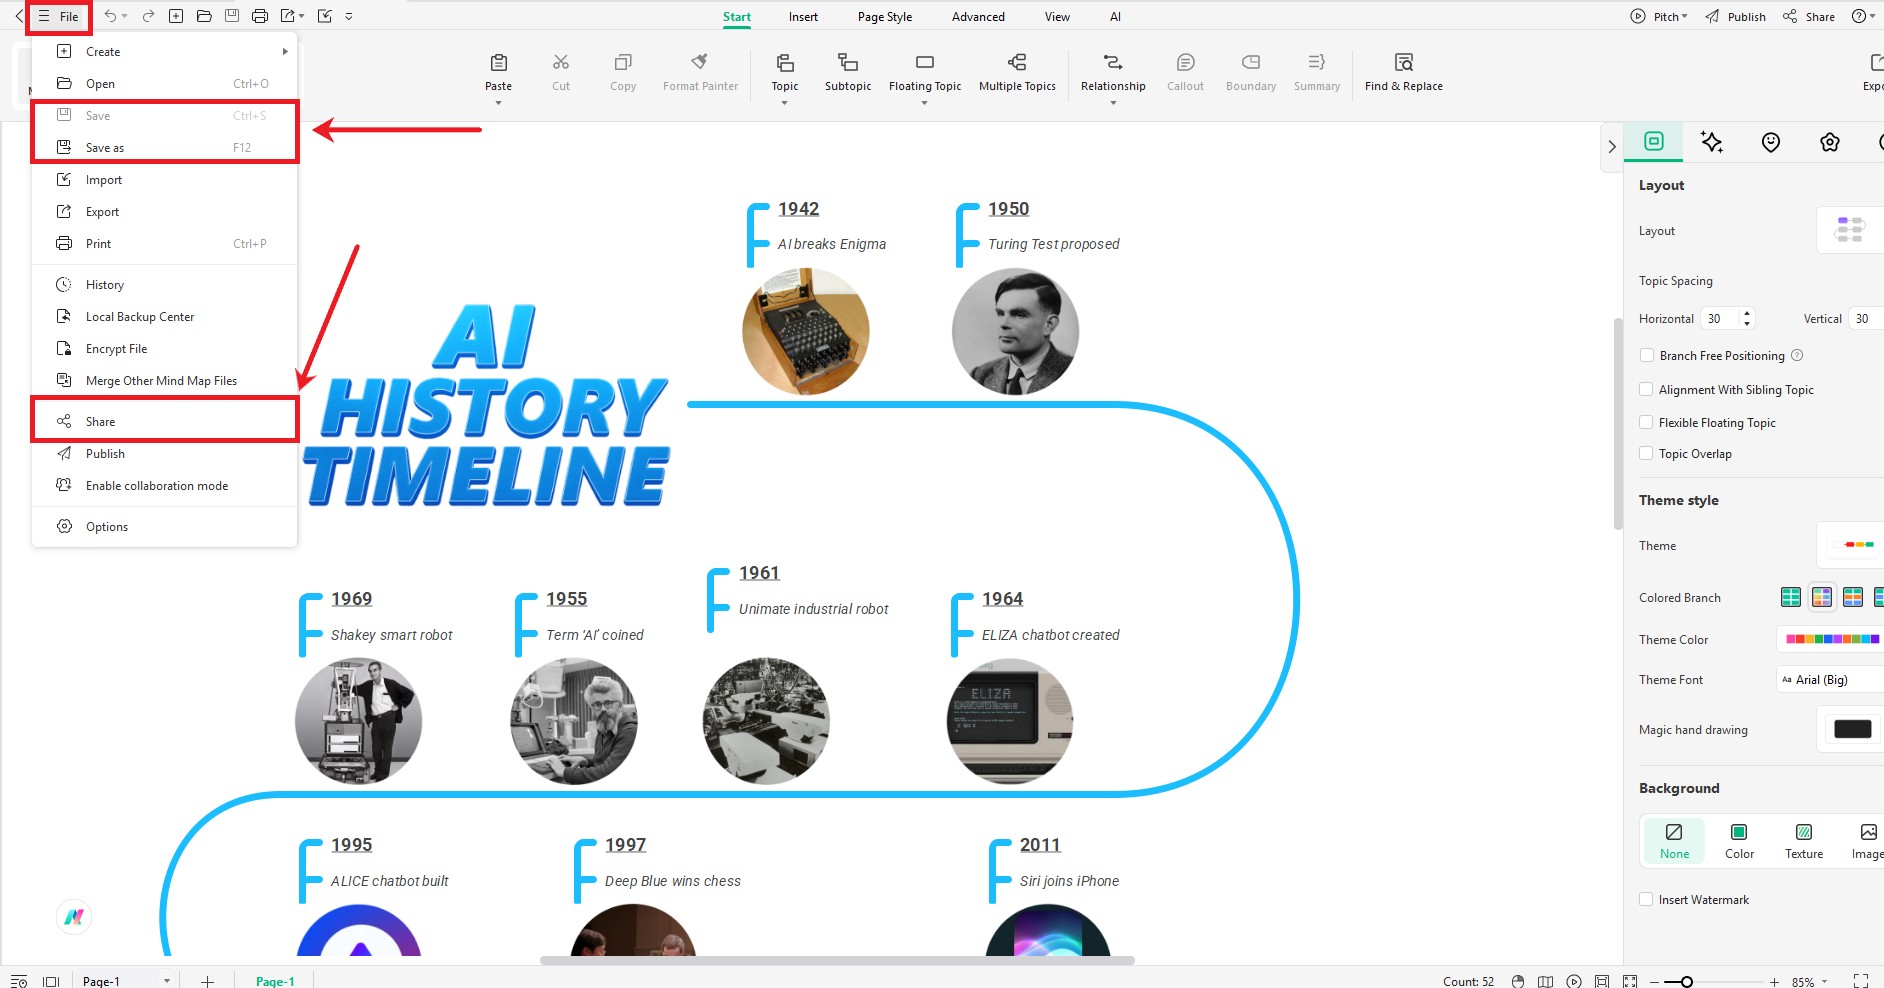1884x988 pixels.
Task: Open the clipart panel tab
Action: (1830, 142)
